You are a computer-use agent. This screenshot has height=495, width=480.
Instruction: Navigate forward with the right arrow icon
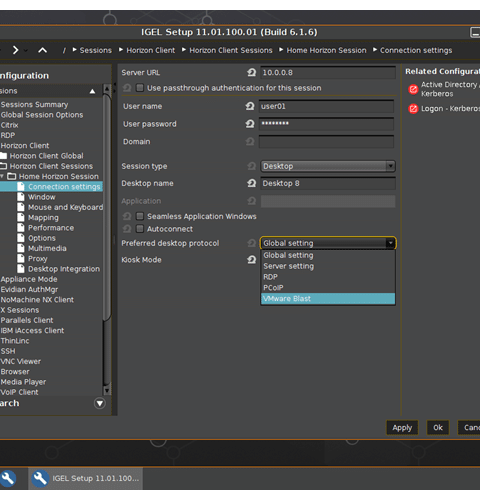[15, 50]
